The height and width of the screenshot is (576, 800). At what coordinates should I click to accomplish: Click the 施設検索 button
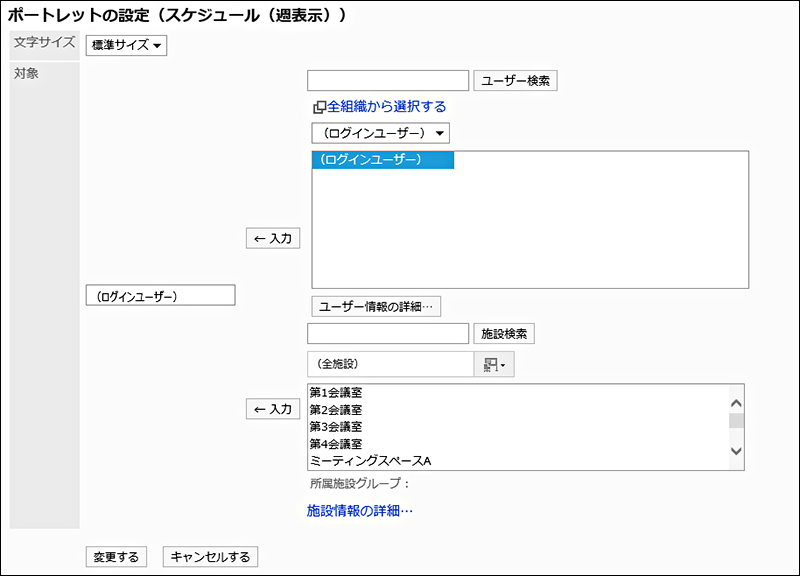coord(504,334)
